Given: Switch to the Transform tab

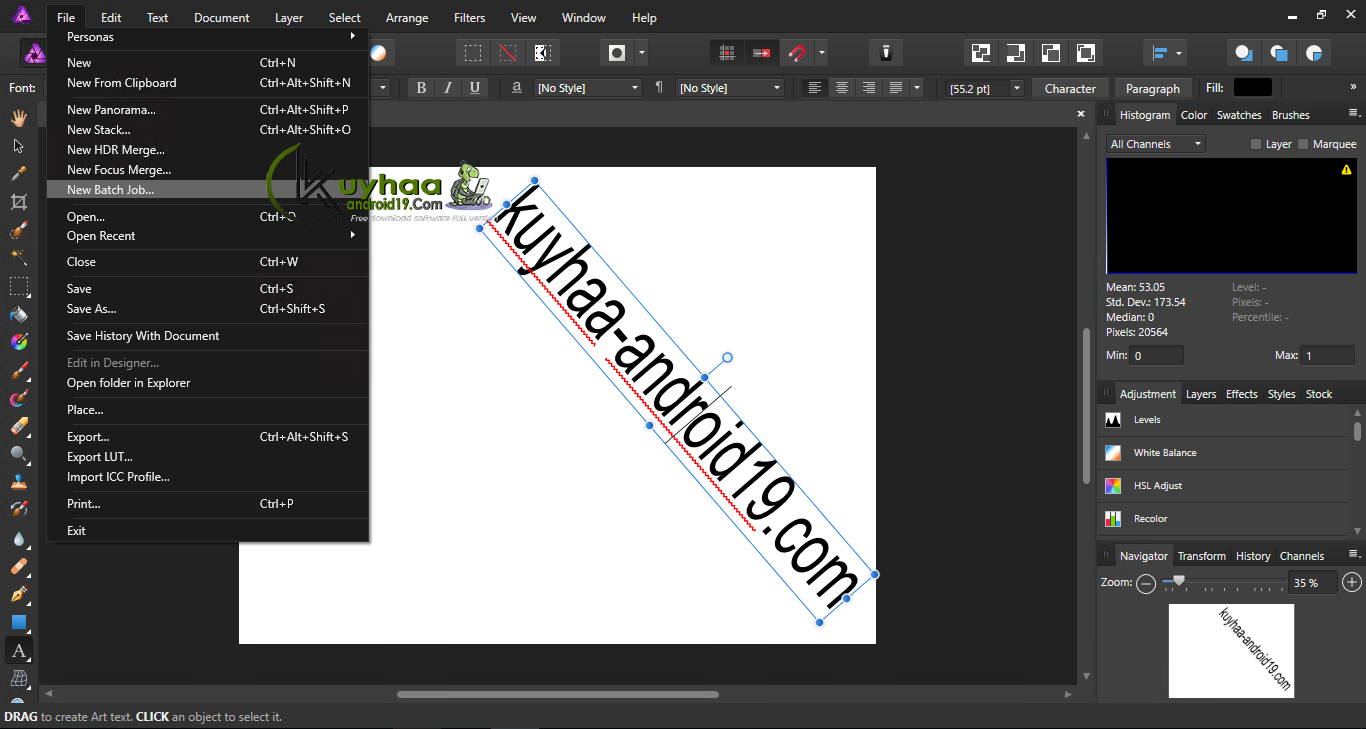Looking at the screenshot, I should point(1201,556).
